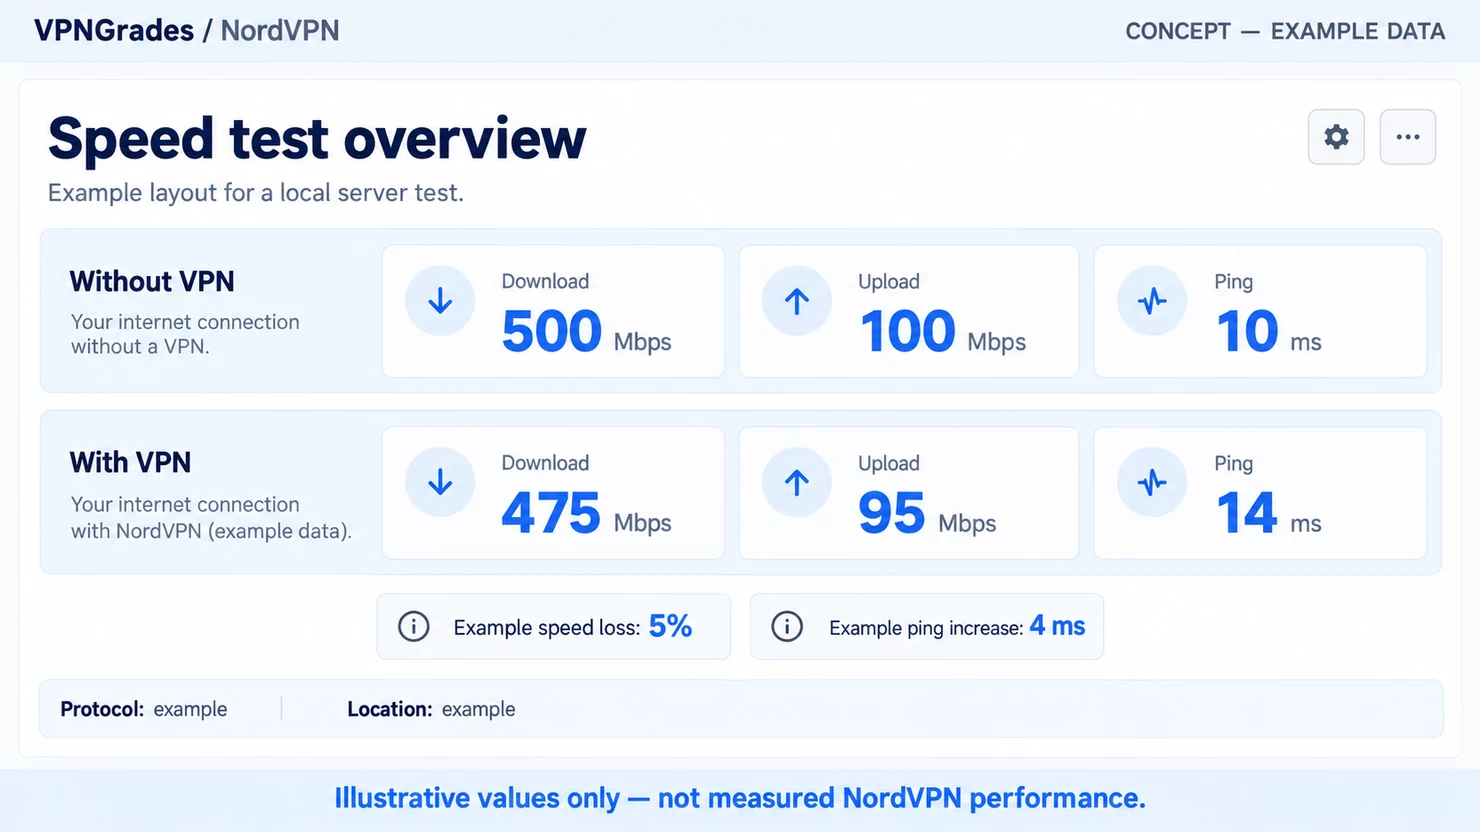Click the Speed test overview title
This screenshot has width=1480, height=832.
pyautogui.click(x=317, y=138)
